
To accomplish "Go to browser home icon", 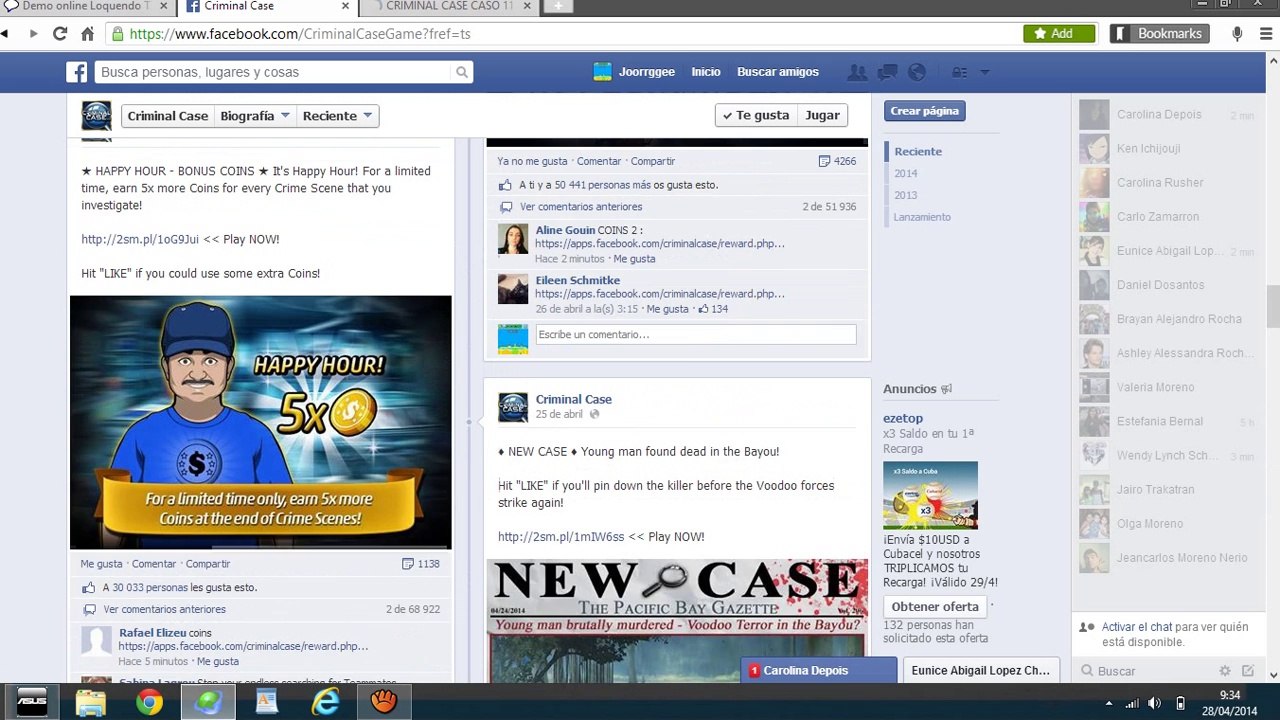I will coord(87,34).
